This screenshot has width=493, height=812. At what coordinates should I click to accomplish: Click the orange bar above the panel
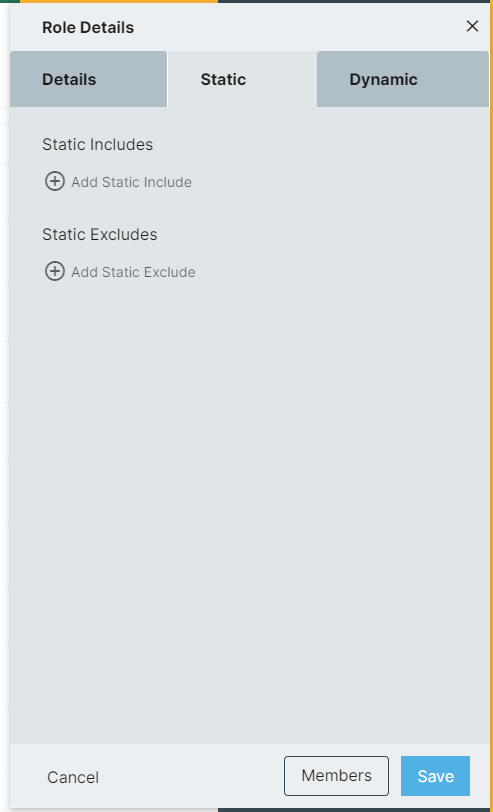click(119, 2)
